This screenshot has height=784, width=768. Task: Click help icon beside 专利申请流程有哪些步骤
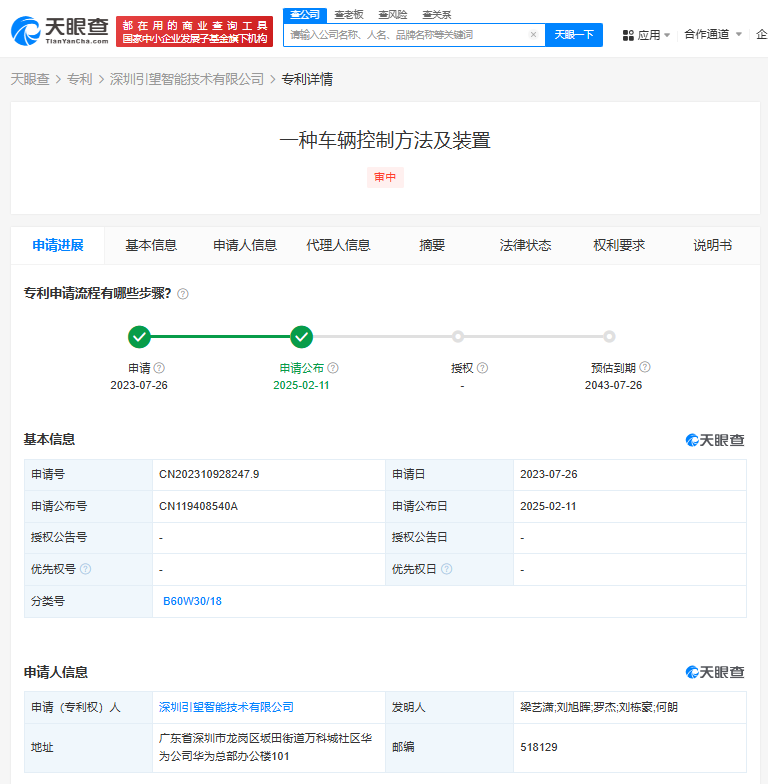coord(183,294)
